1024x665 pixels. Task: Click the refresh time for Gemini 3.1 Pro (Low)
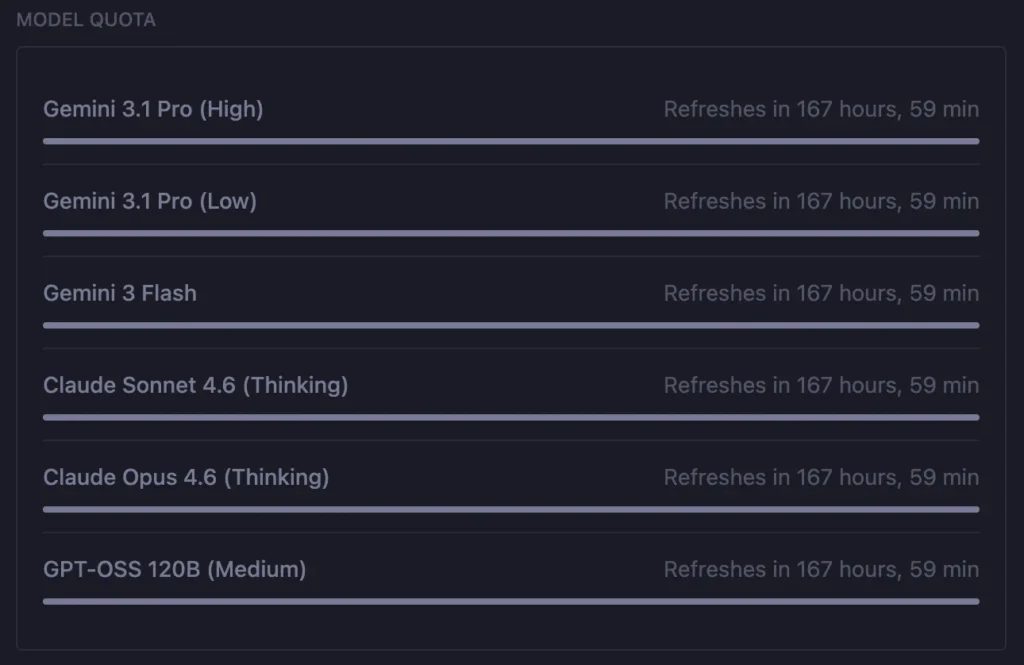tap(821, 201)
